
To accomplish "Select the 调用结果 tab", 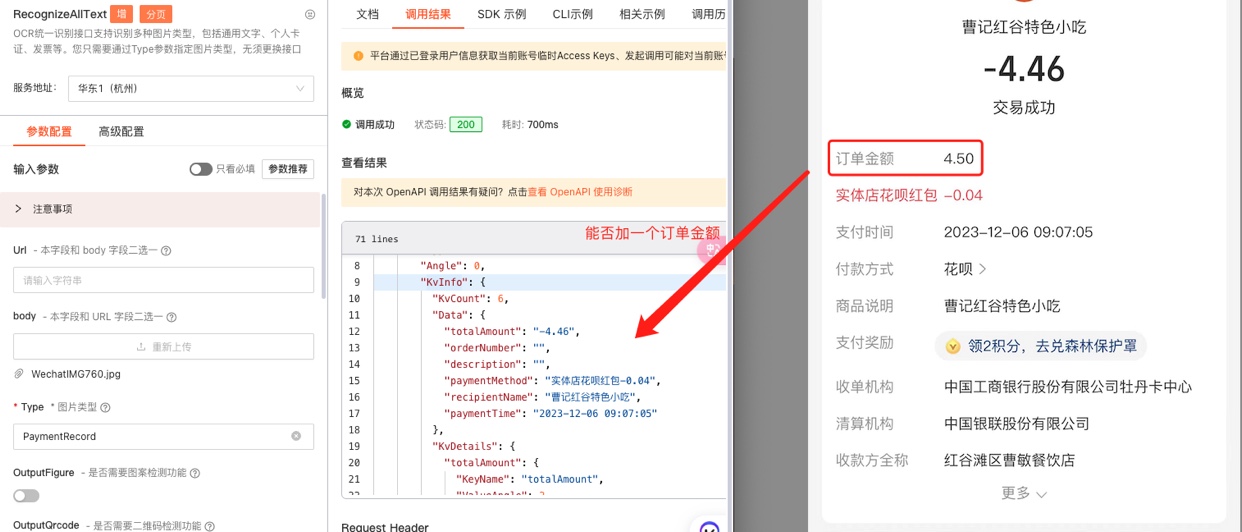I will [x=428, y=14].
